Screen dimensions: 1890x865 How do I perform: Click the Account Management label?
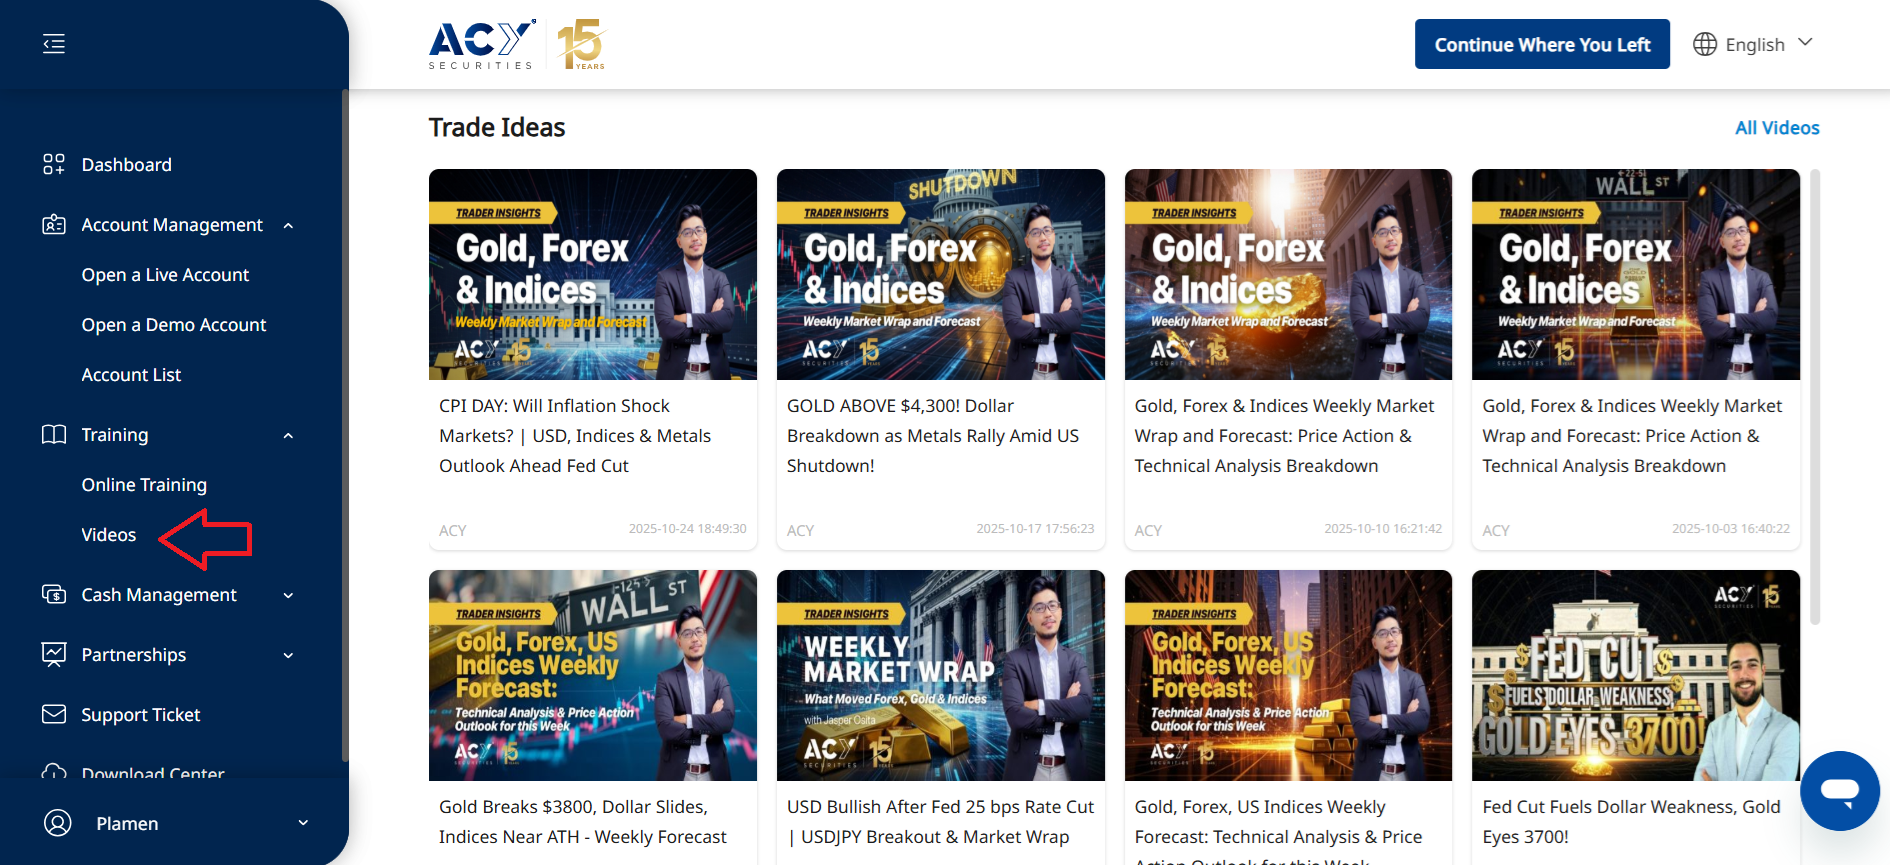point(172,224)
